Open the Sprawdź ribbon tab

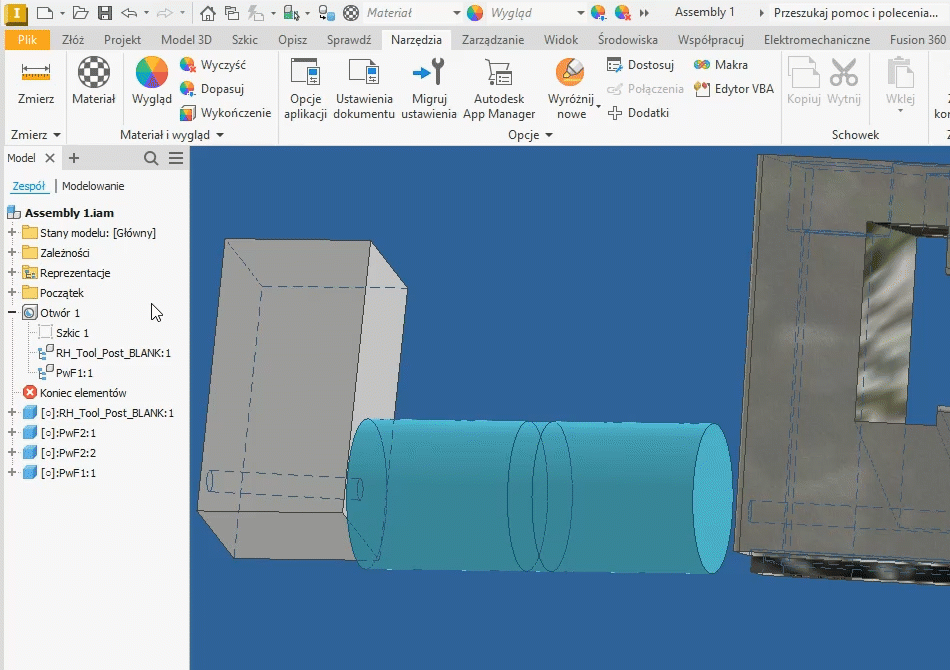[x=349, y=40]
